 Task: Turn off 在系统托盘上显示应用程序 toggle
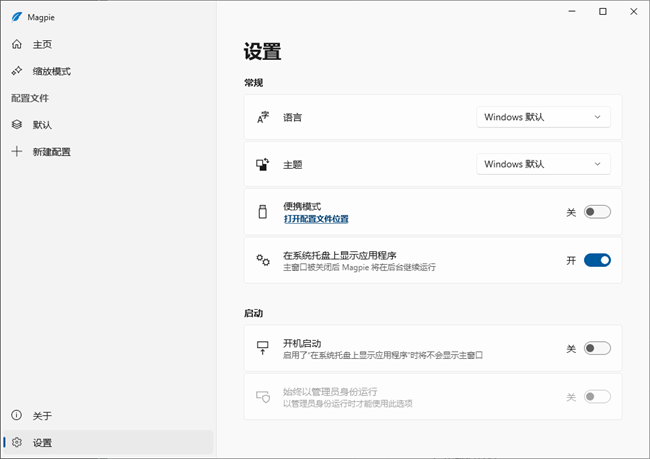597,260
